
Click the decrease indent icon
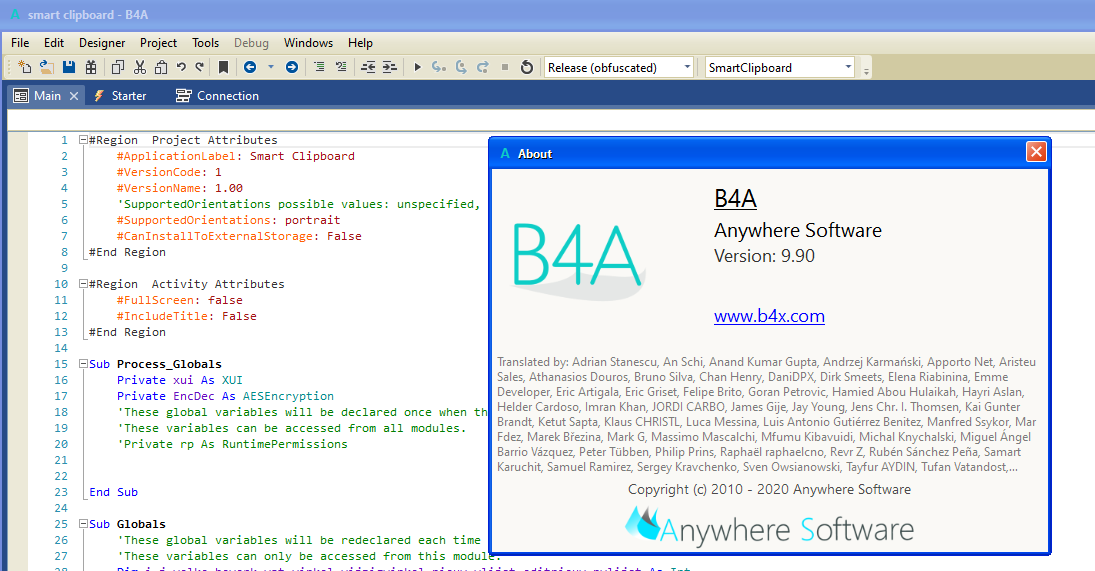pyautogui.click(x=368, y=67)
